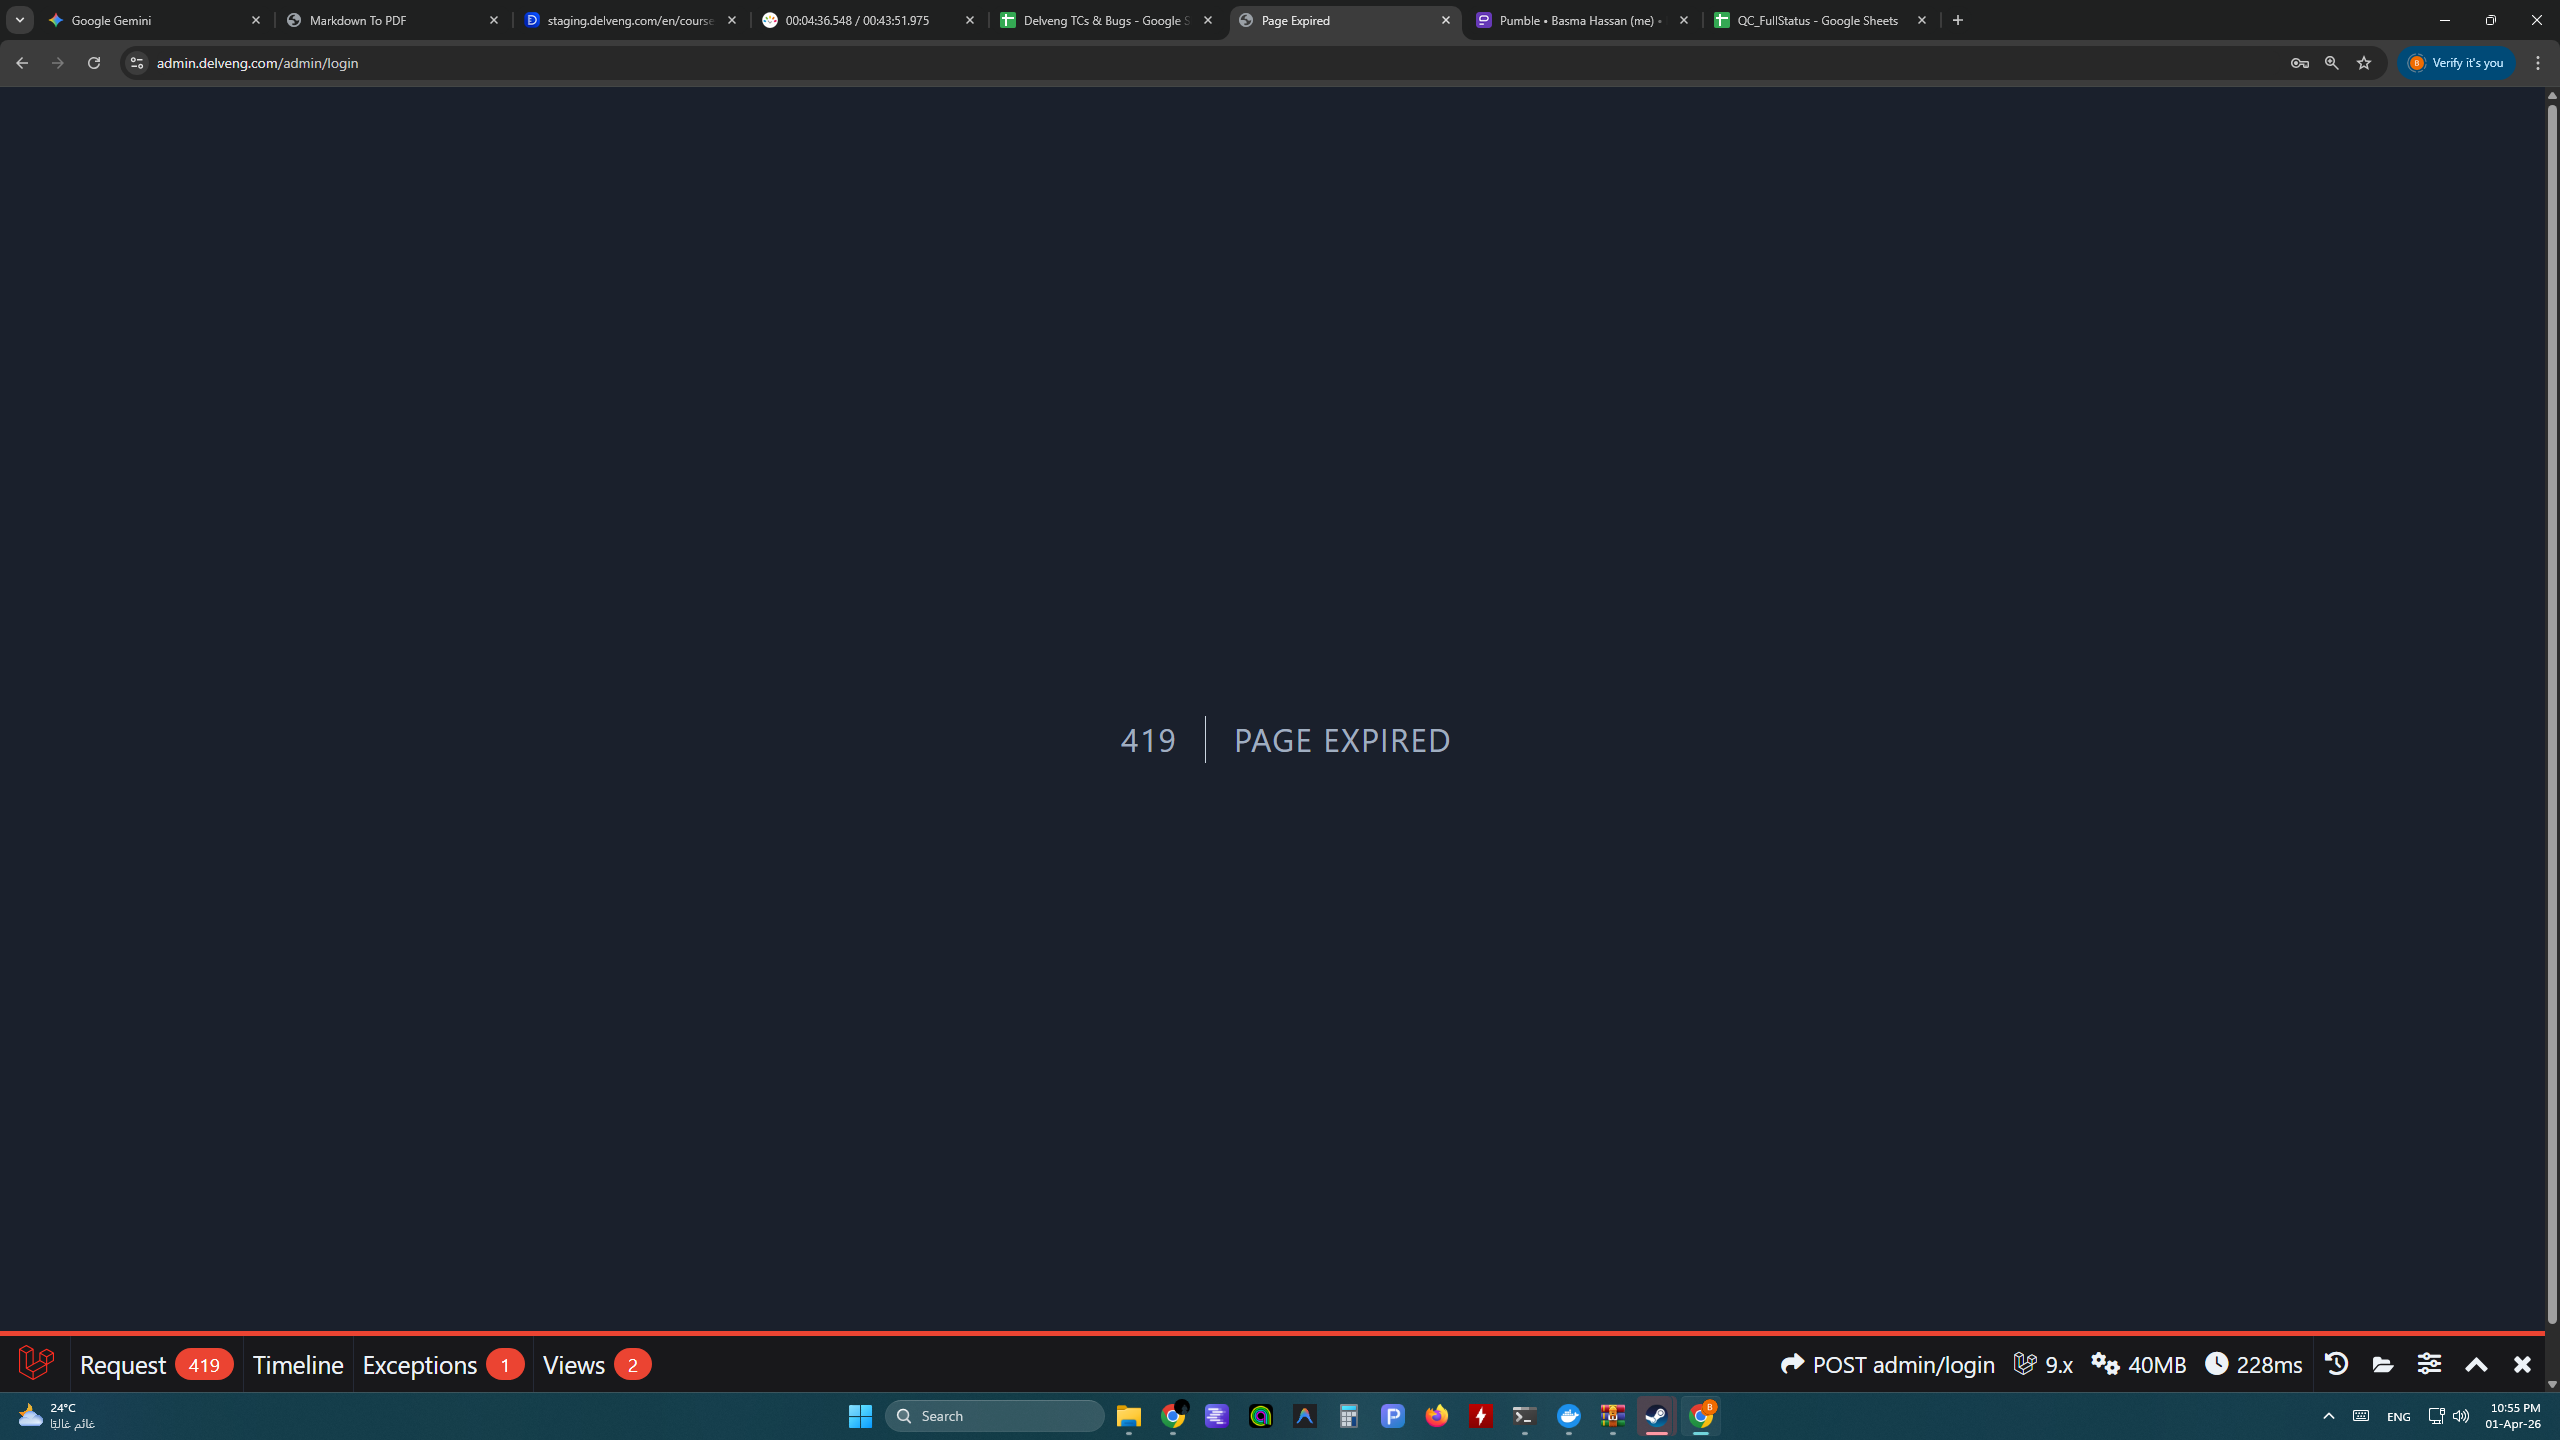Show hidden system tray icons chevron
This screenshot has width=2560, height=1440.
pos(2328,1416)
